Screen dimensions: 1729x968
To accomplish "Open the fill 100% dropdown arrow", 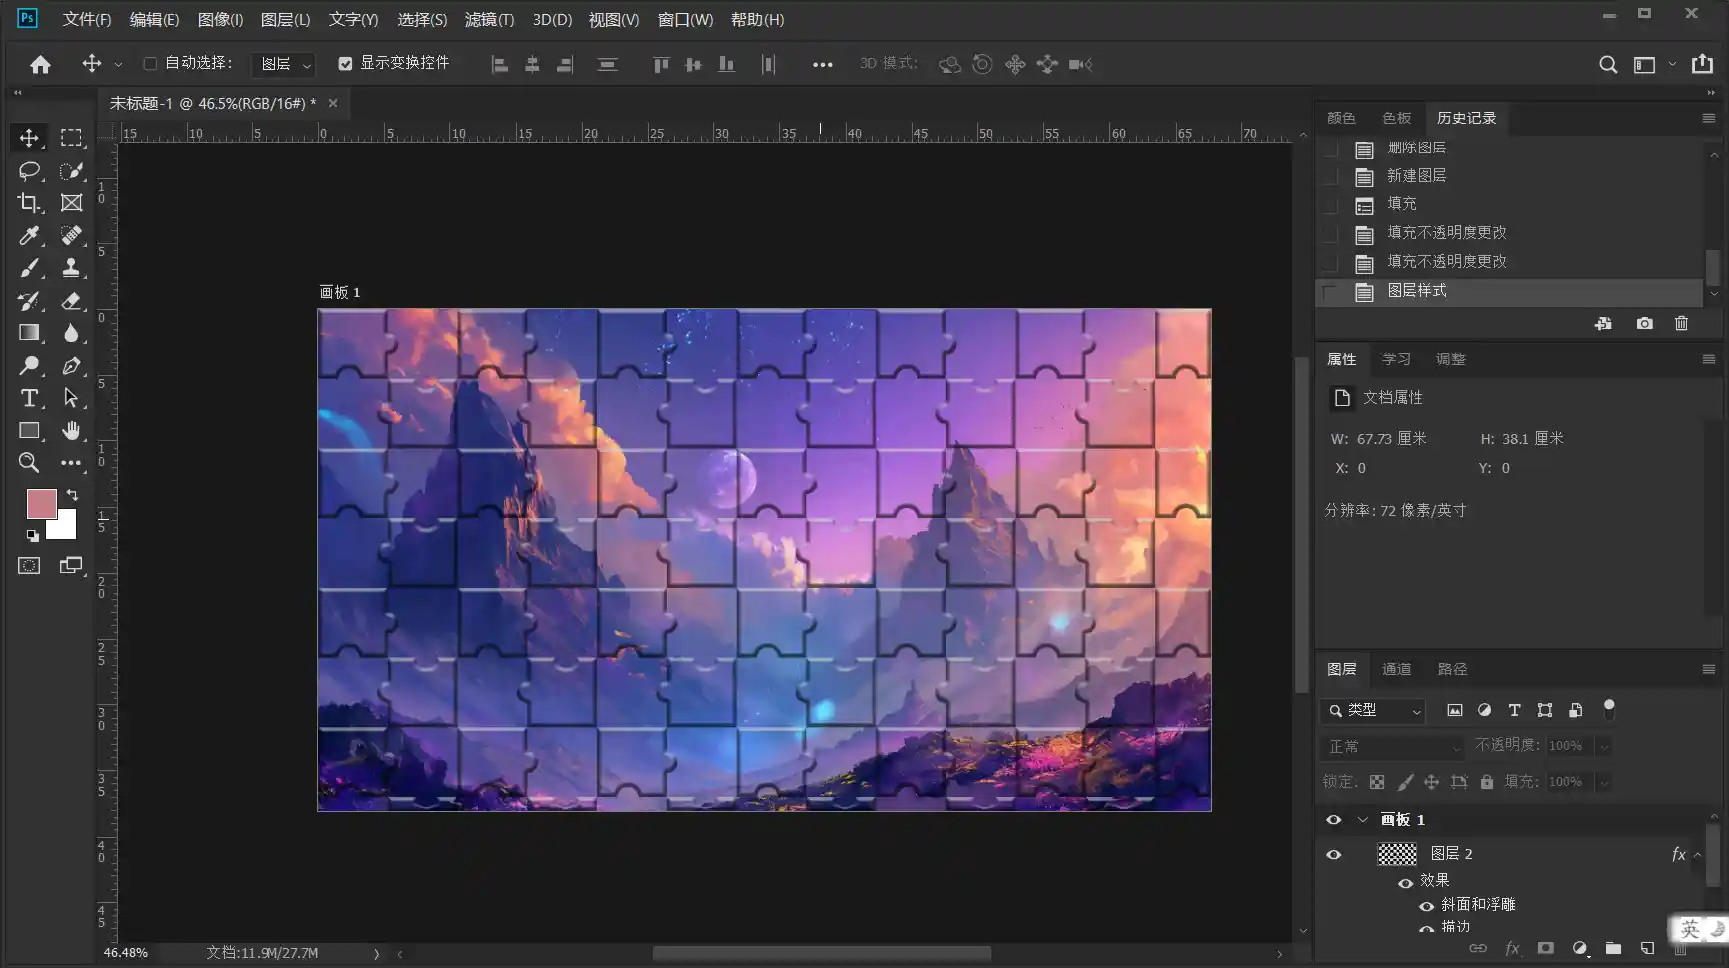I will pos(1604,783).
